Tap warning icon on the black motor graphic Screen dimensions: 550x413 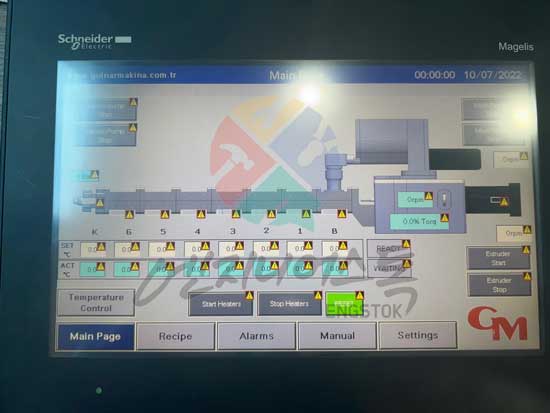point(504,202)
